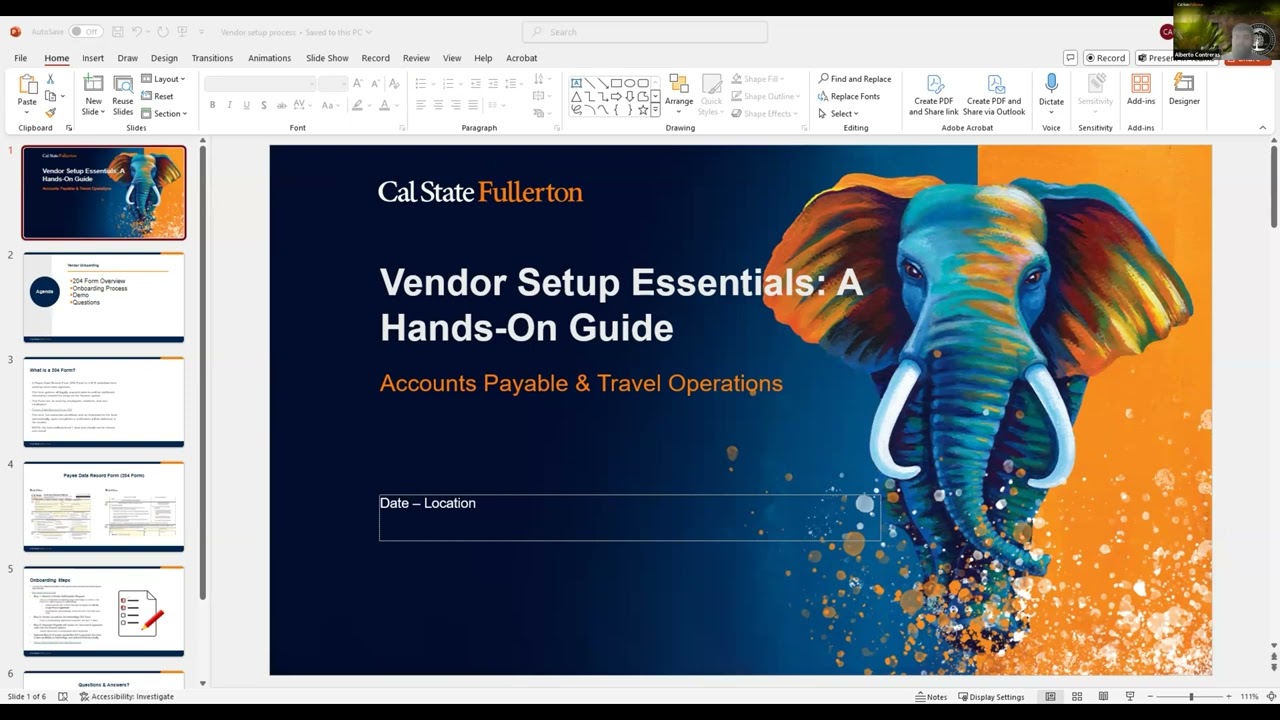
Task: Toggle Underline formatting
Action: 246,105
